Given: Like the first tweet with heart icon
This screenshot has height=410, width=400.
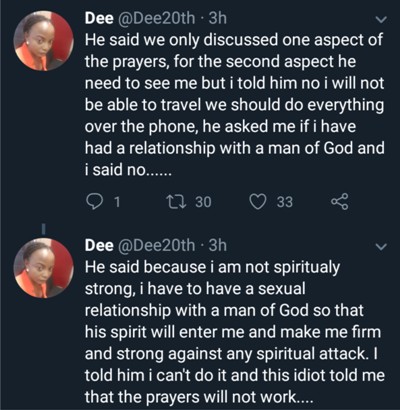Looking at the screenshot, I should pos(258,202).
